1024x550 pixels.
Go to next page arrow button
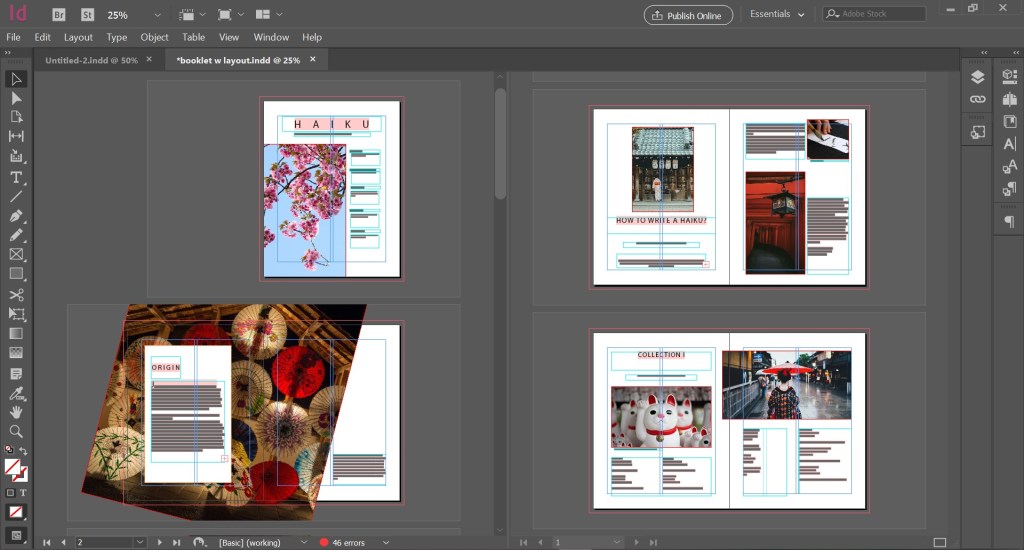coord(160,542)
